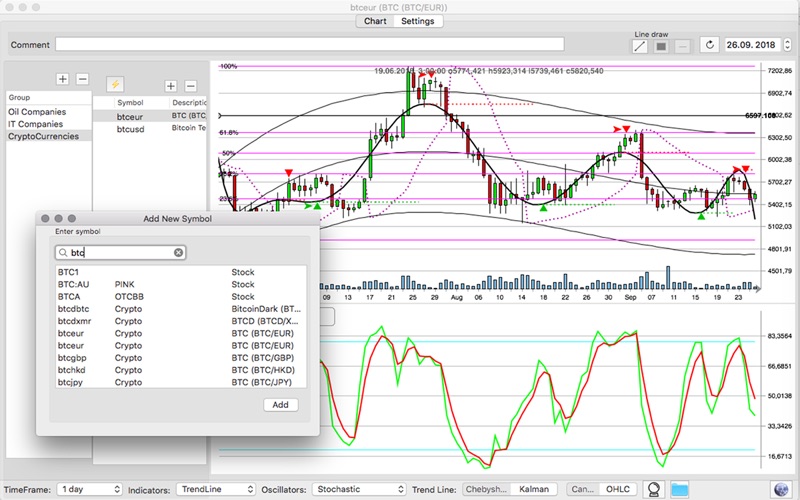Select OHLC chart style

(618, 489)
